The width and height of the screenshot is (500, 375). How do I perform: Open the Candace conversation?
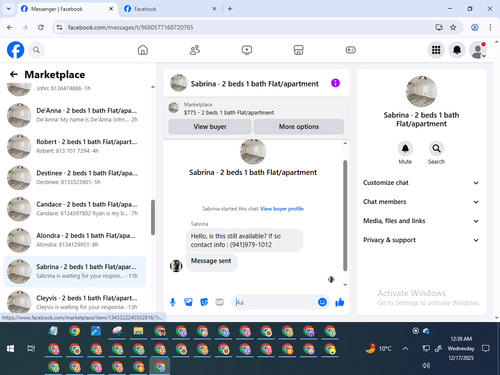tap(75, 209)
